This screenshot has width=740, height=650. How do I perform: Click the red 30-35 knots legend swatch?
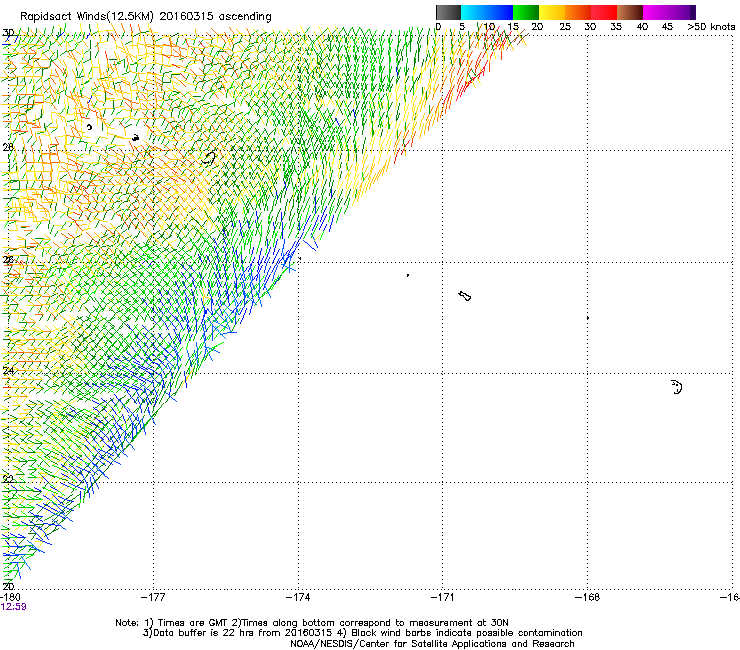[604, 12]
